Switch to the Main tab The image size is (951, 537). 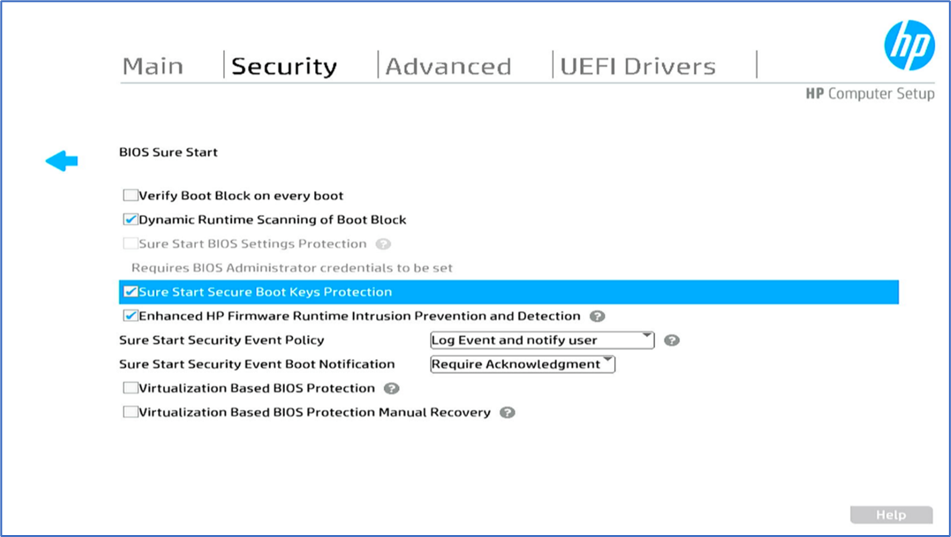153,67
